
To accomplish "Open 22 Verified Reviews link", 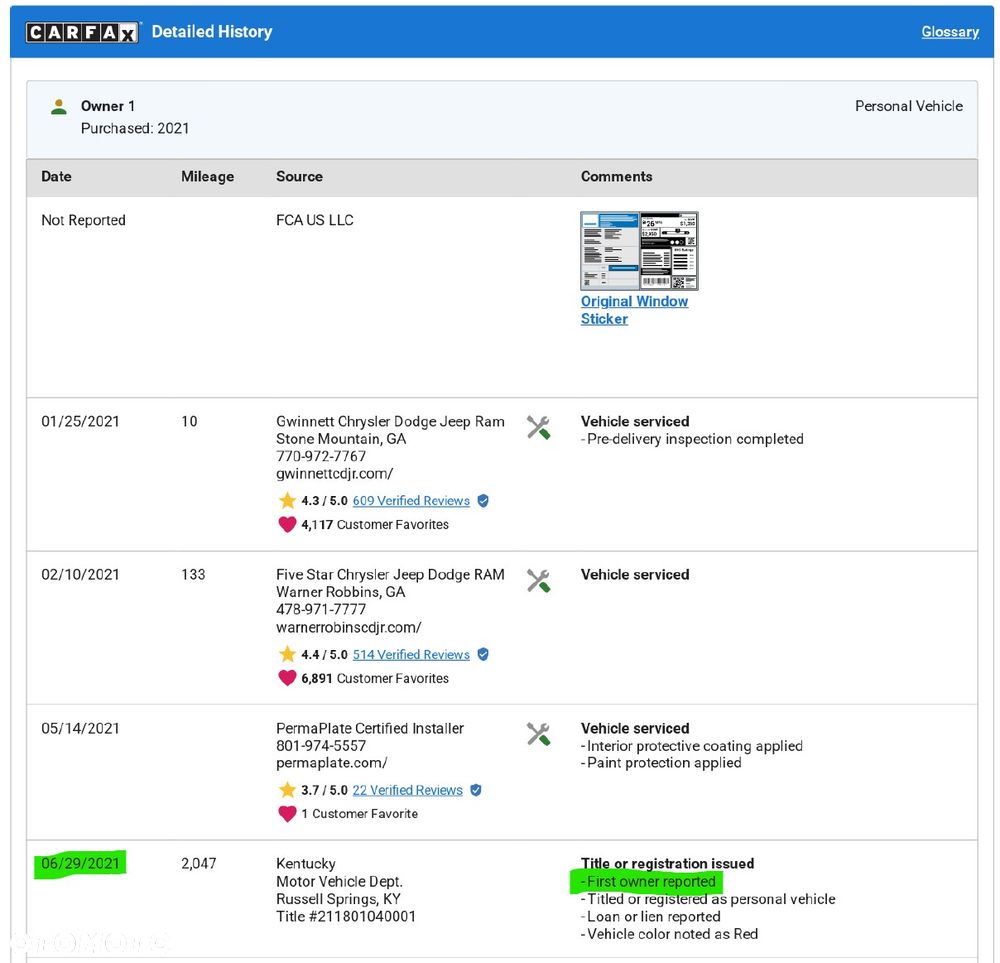I will coord(408,790).
